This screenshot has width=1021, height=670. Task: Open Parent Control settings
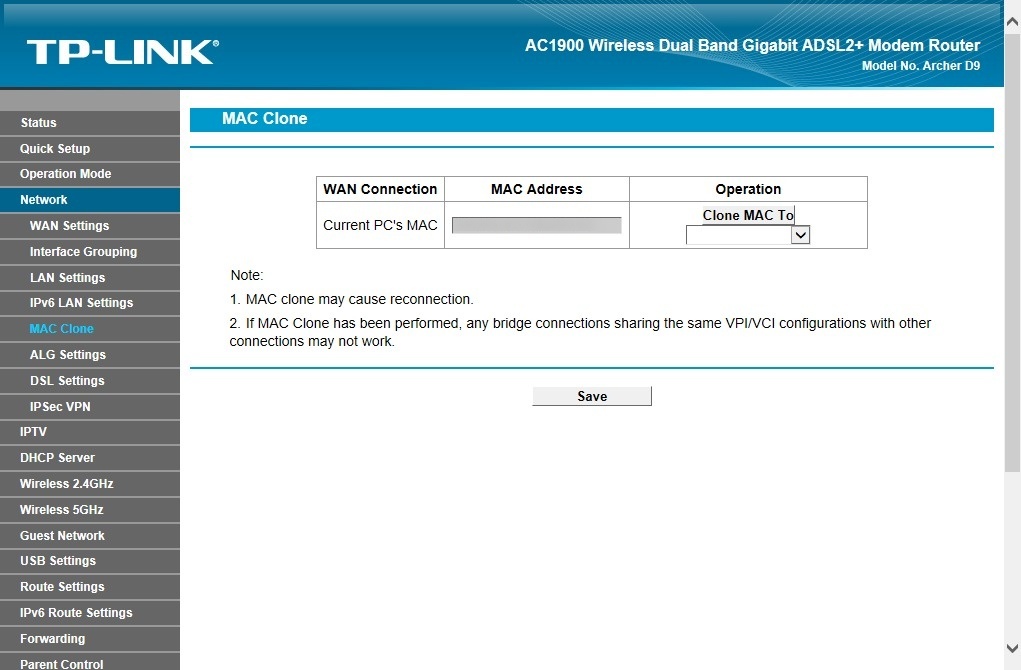click(61, 663)
